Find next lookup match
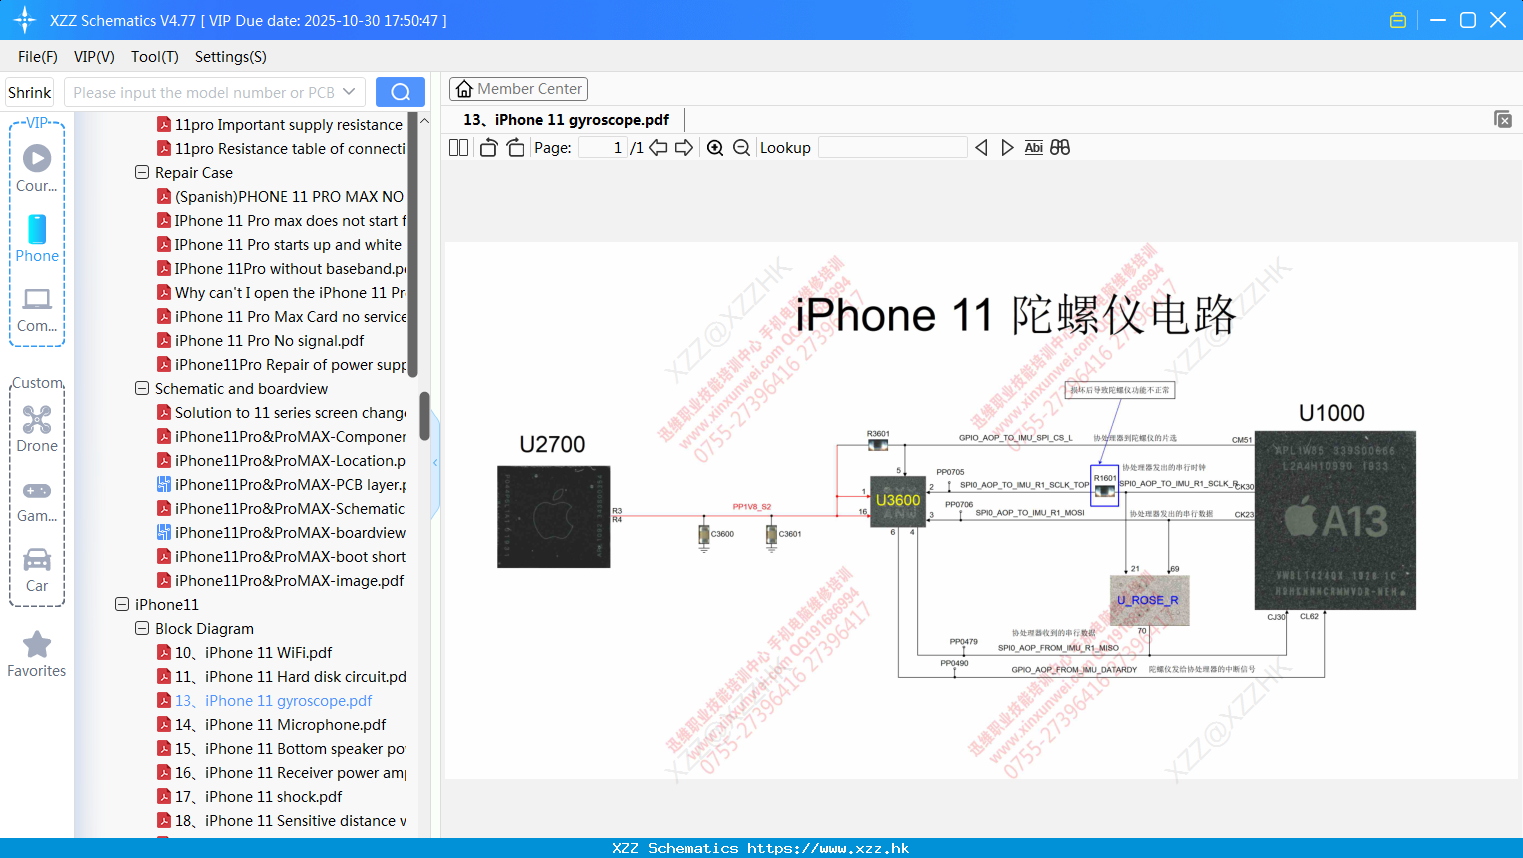The image size is (1523, 858). 1007,148
